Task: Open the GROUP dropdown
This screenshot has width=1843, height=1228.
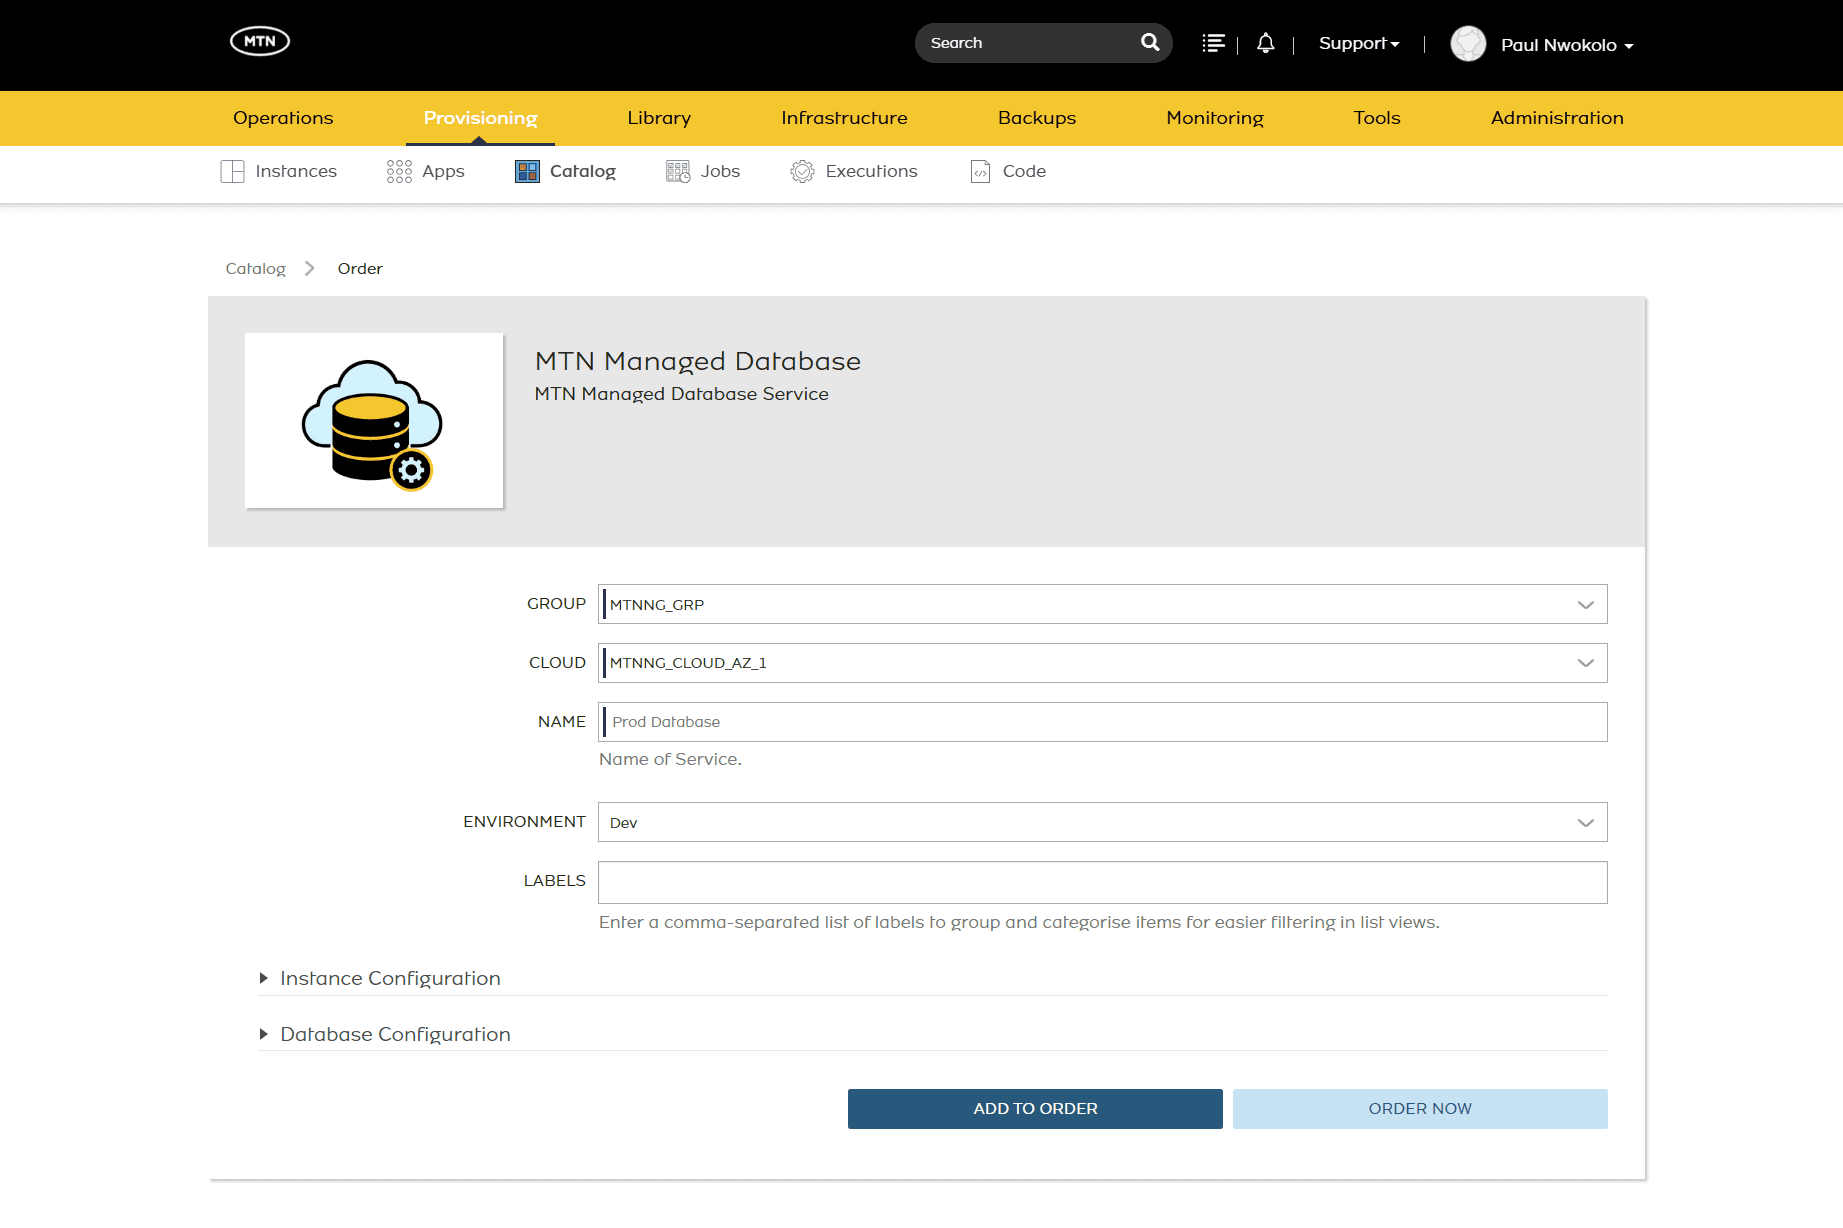Action: tap(1102, 604)
